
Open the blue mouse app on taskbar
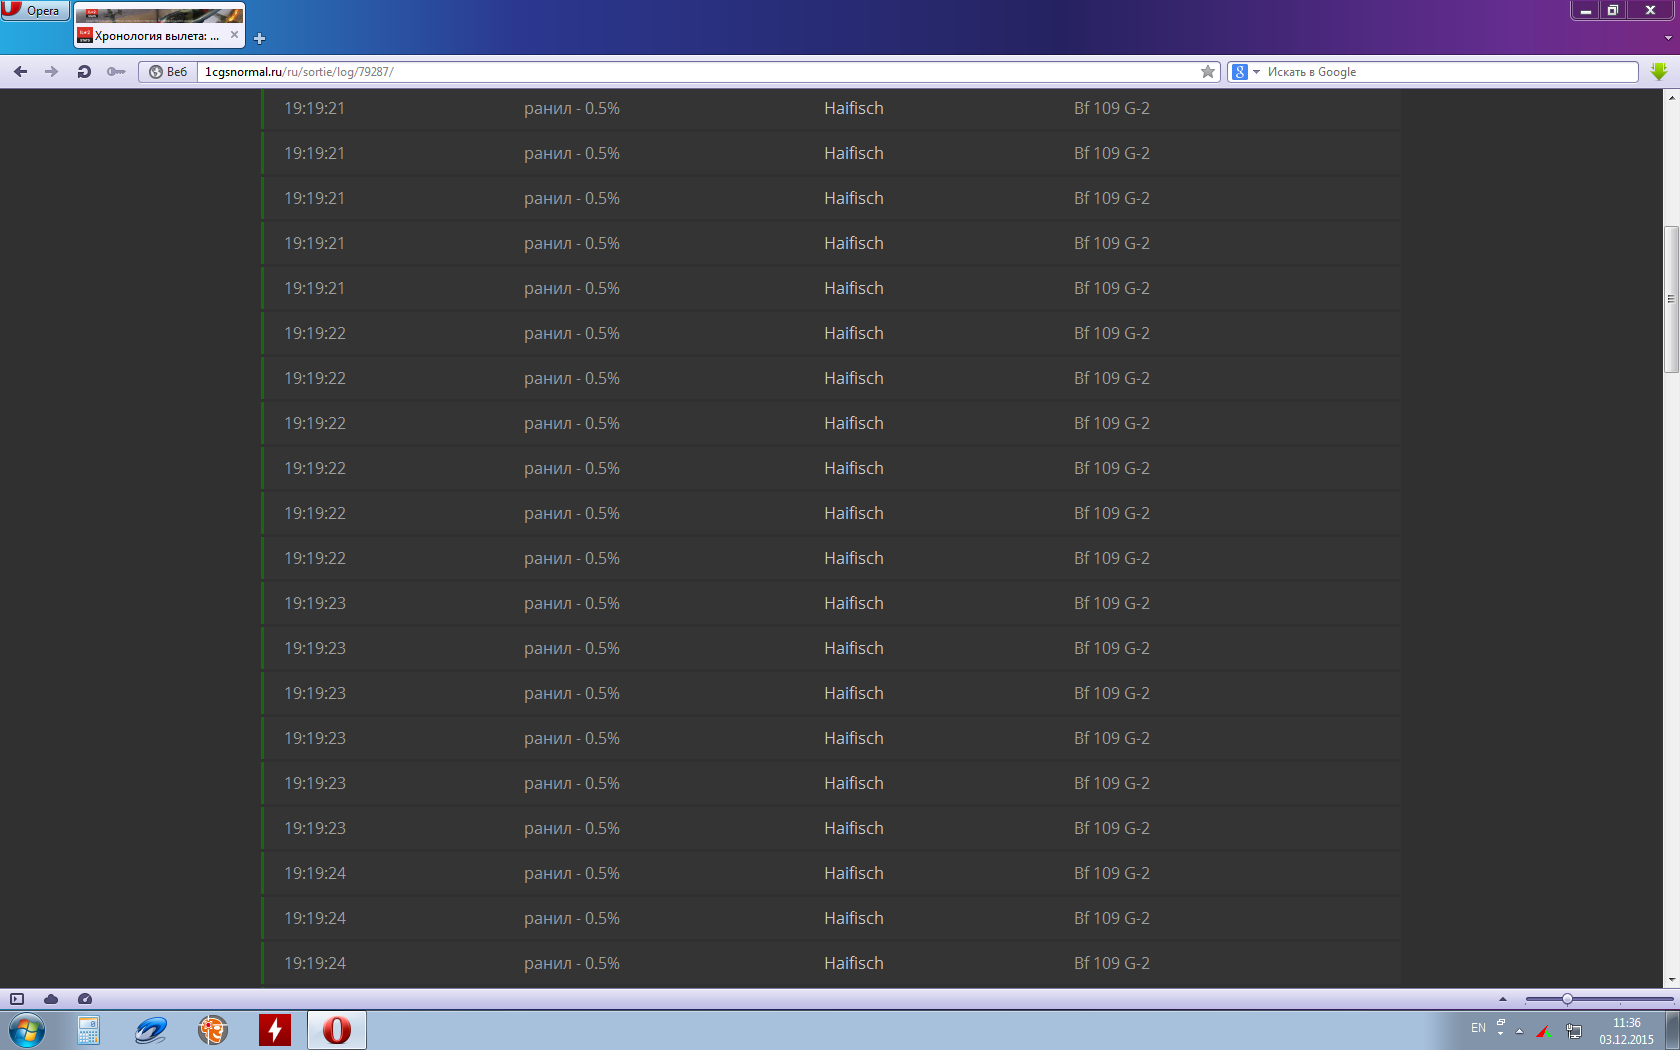coord(151,1030)
